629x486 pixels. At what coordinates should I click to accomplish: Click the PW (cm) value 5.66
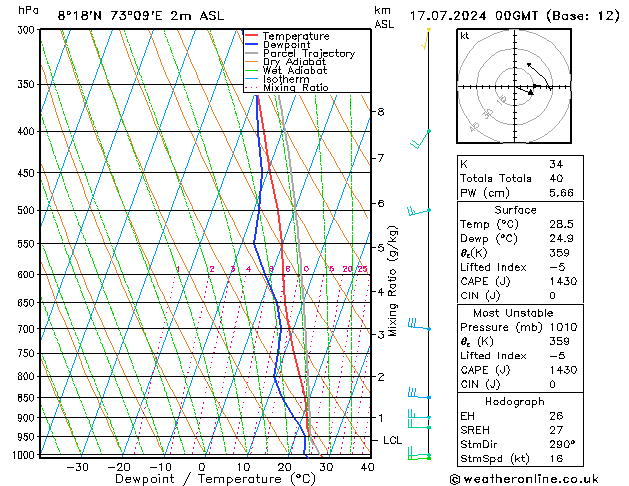point(561,193)
